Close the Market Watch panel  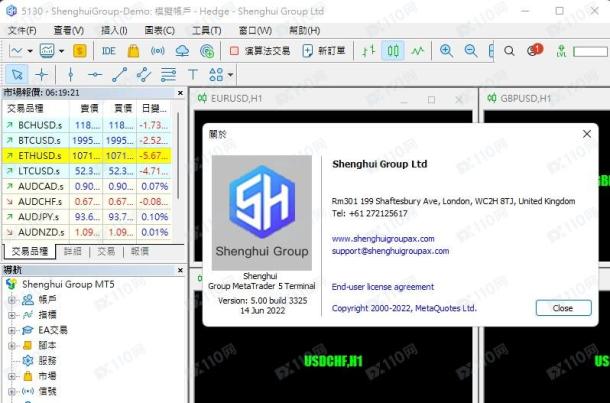pos(180,93)
